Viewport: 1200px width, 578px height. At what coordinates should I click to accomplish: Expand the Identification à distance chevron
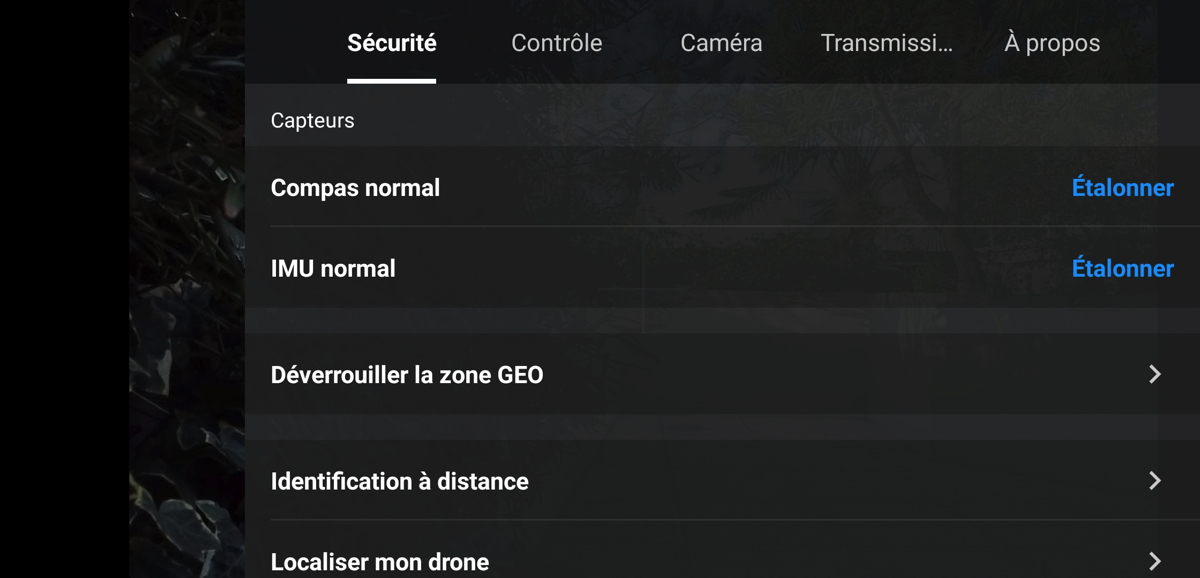[x=1155, y=481]
